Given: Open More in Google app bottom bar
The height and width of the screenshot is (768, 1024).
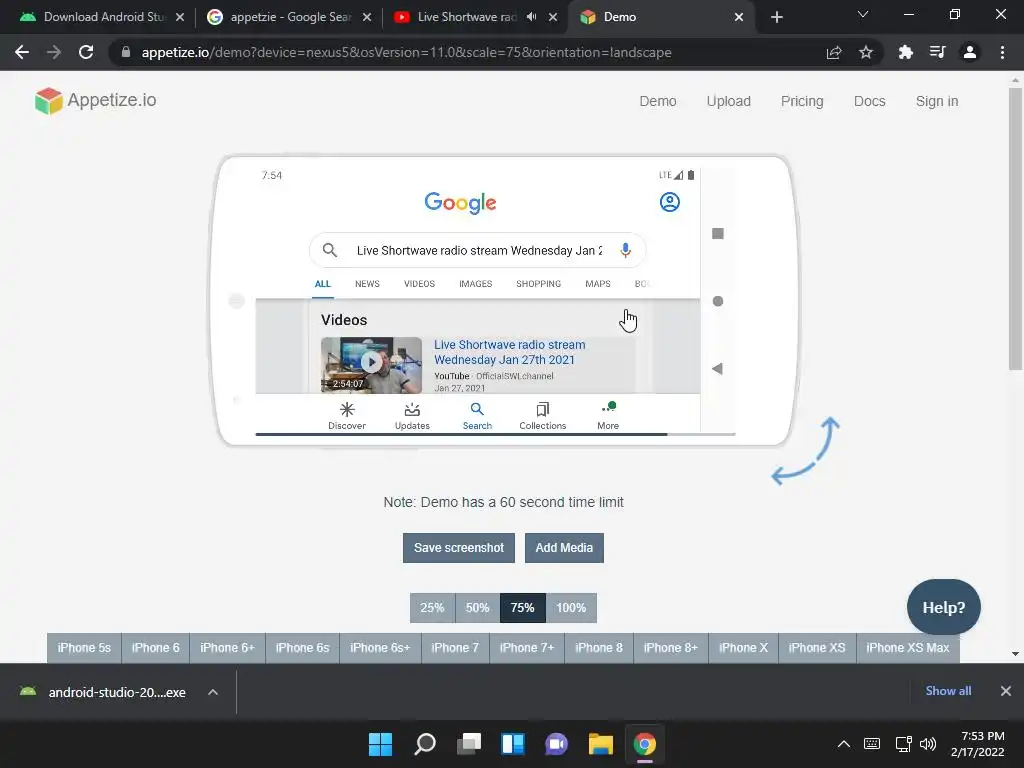Looking at the screenshot, I should 608,415.
